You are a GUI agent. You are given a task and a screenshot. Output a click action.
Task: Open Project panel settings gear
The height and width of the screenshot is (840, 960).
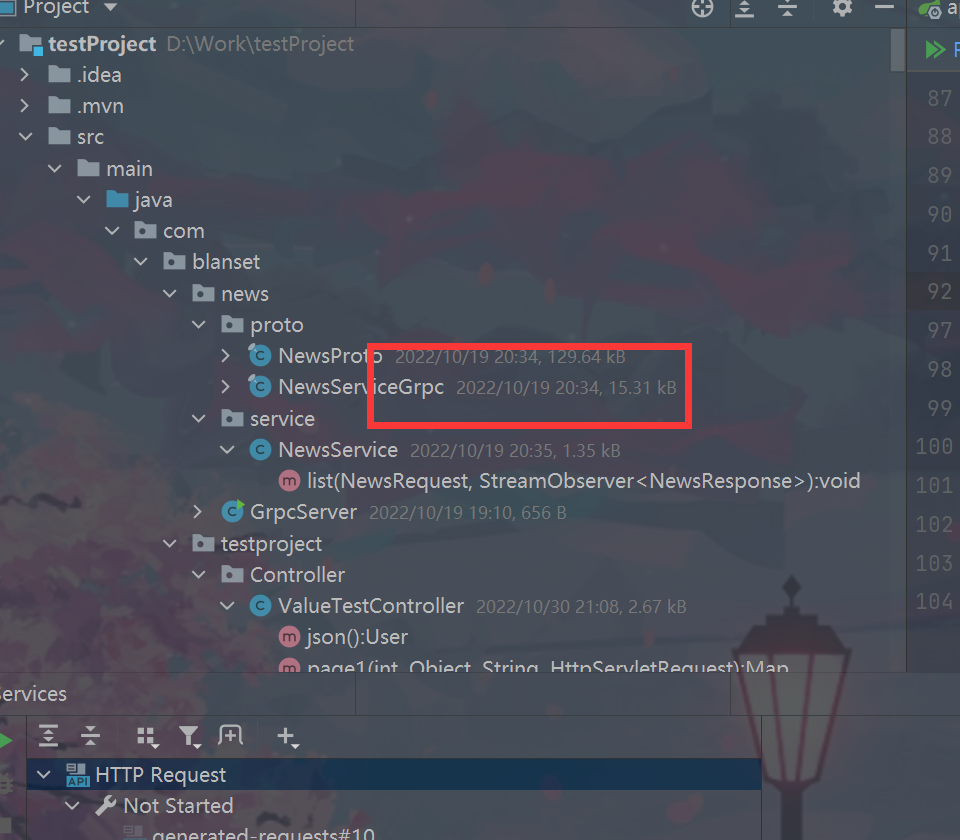pyautogui.click(x=842, y=8)
